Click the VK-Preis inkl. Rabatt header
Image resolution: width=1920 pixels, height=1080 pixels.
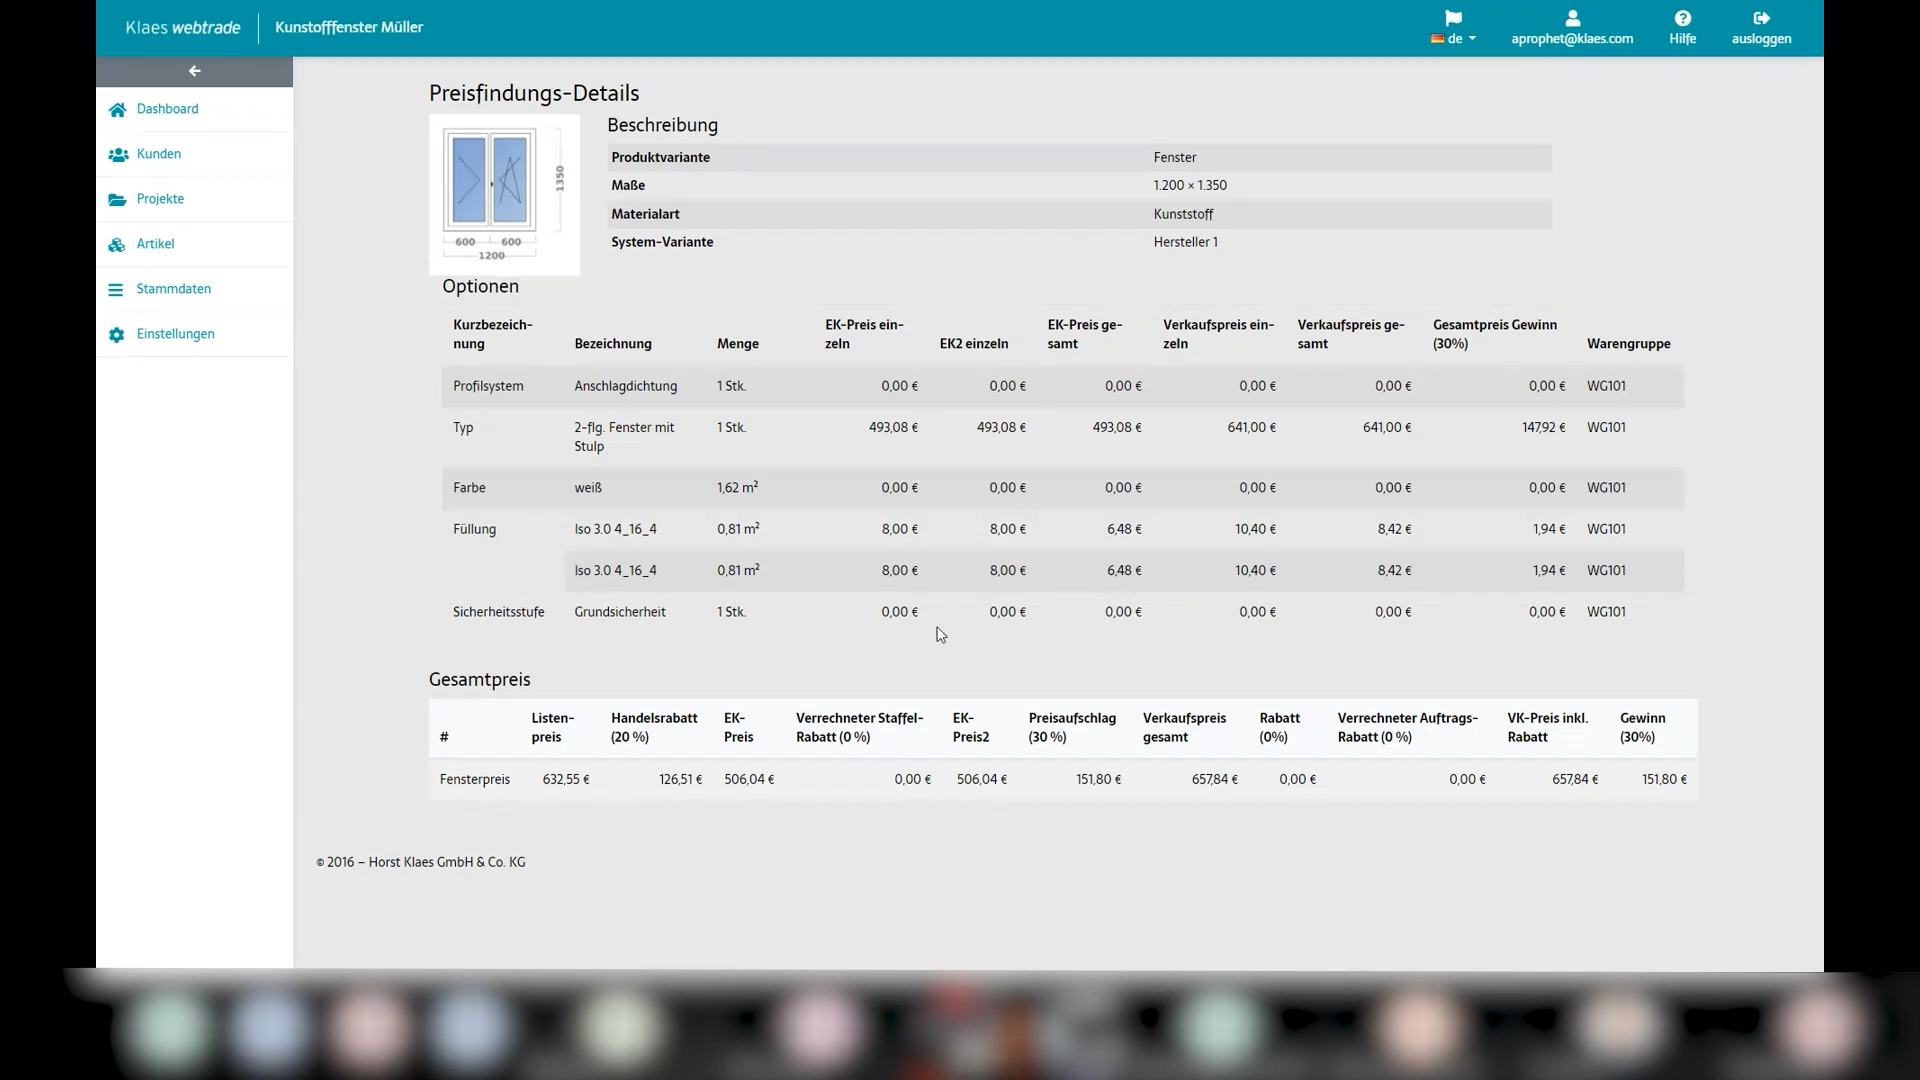[1547, 728]
